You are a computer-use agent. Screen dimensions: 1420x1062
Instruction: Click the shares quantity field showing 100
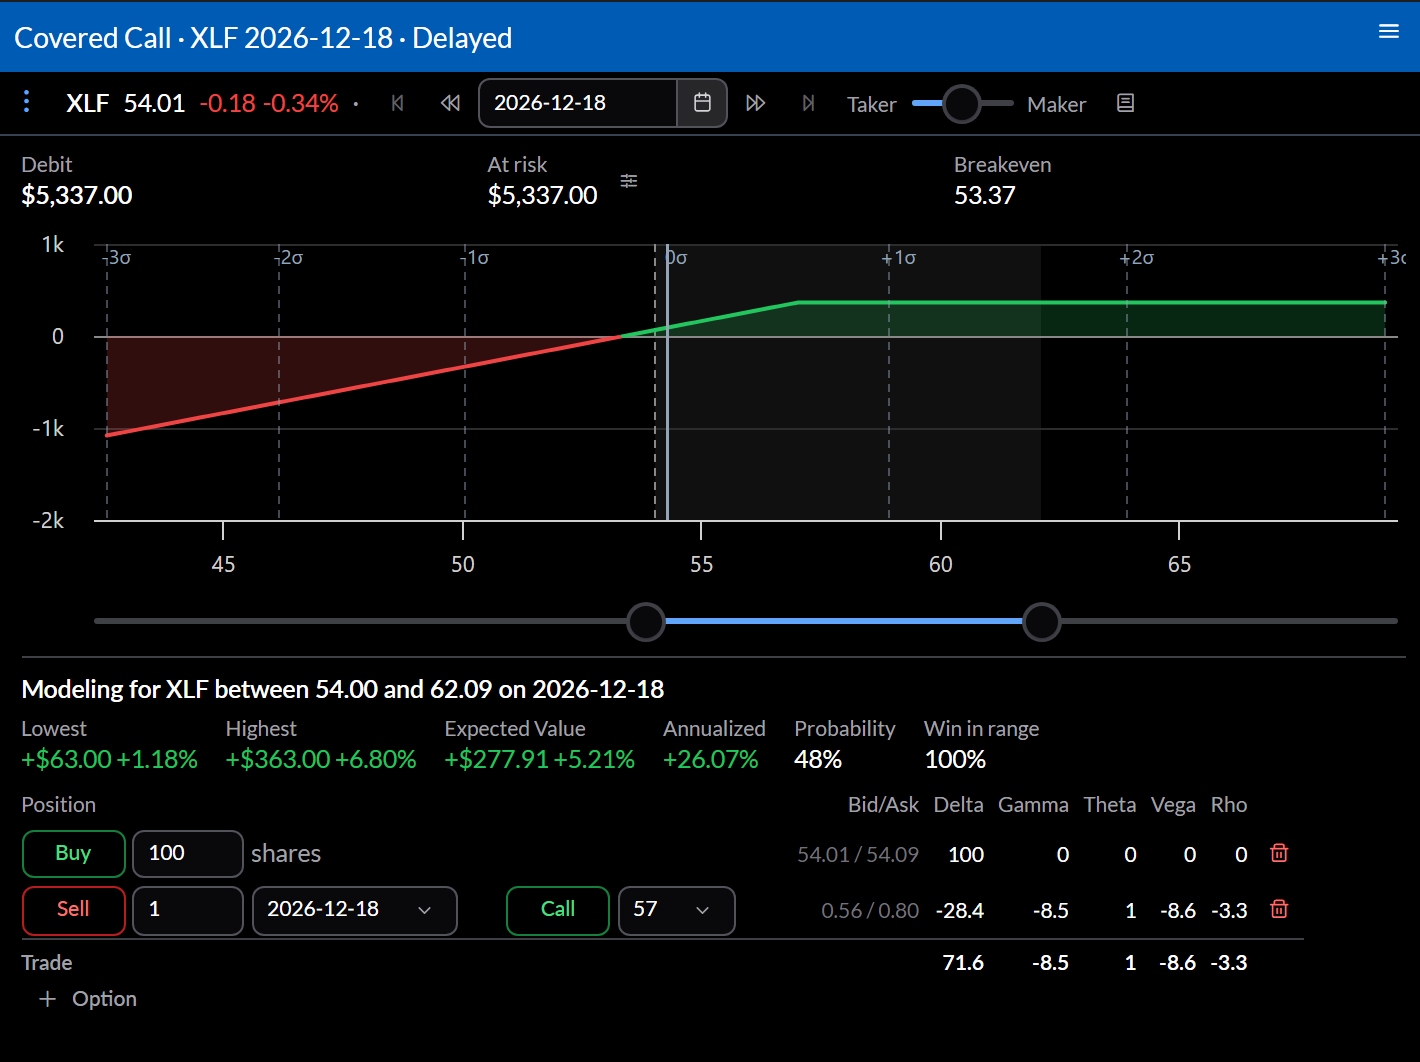(188, 854)
